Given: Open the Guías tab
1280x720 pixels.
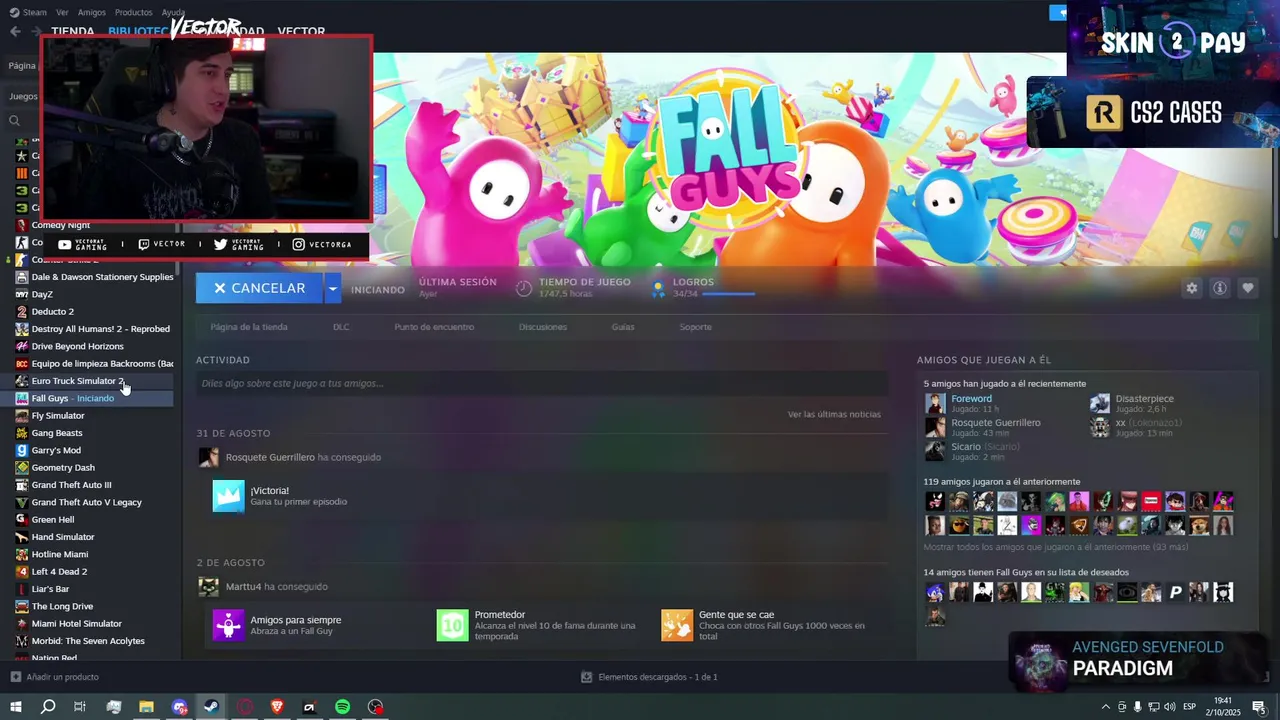Looking at the screenshot, I should point(623,327).
